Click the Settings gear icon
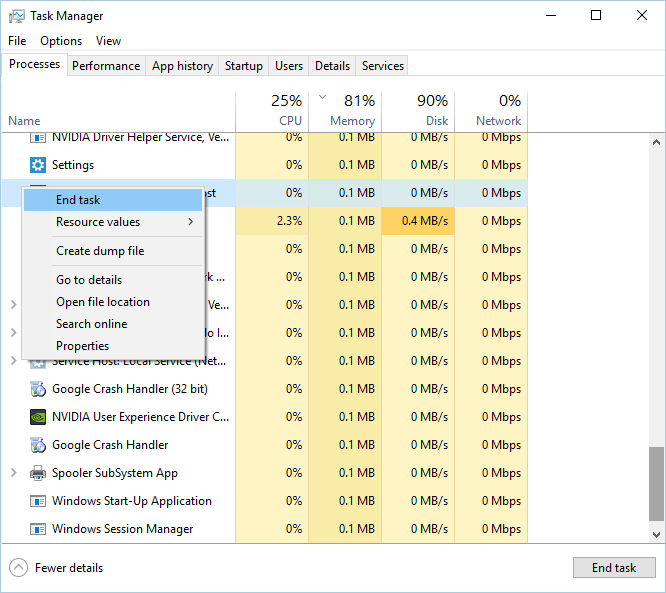This screenshot has height=593, width=666. coord(38,165)
